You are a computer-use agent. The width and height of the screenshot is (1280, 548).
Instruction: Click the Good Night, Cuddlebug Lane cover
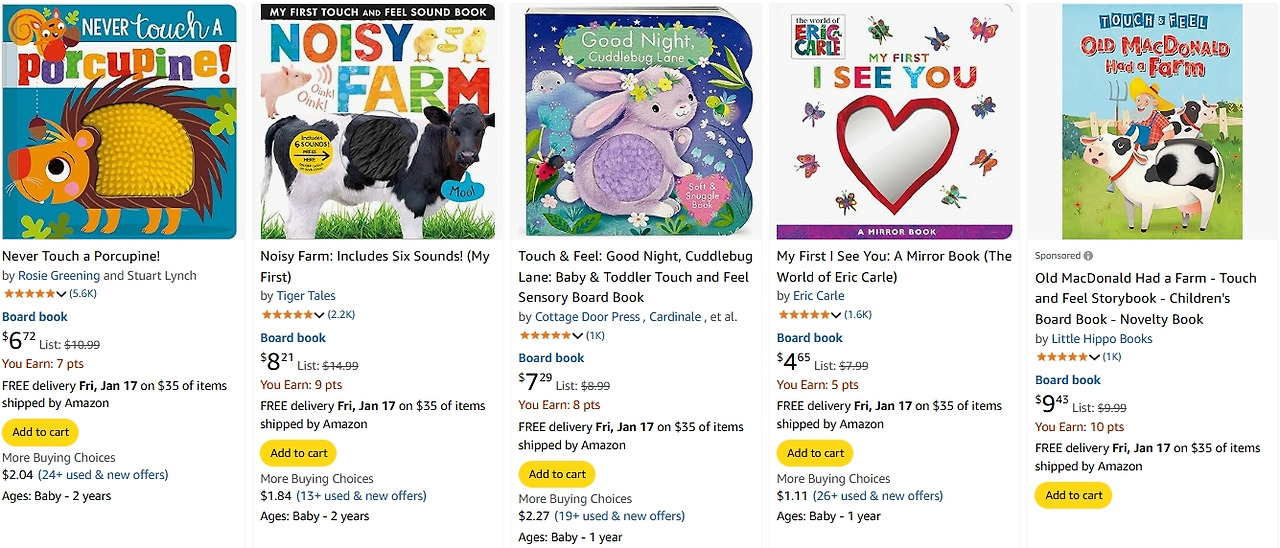click(x=636, y=121)
